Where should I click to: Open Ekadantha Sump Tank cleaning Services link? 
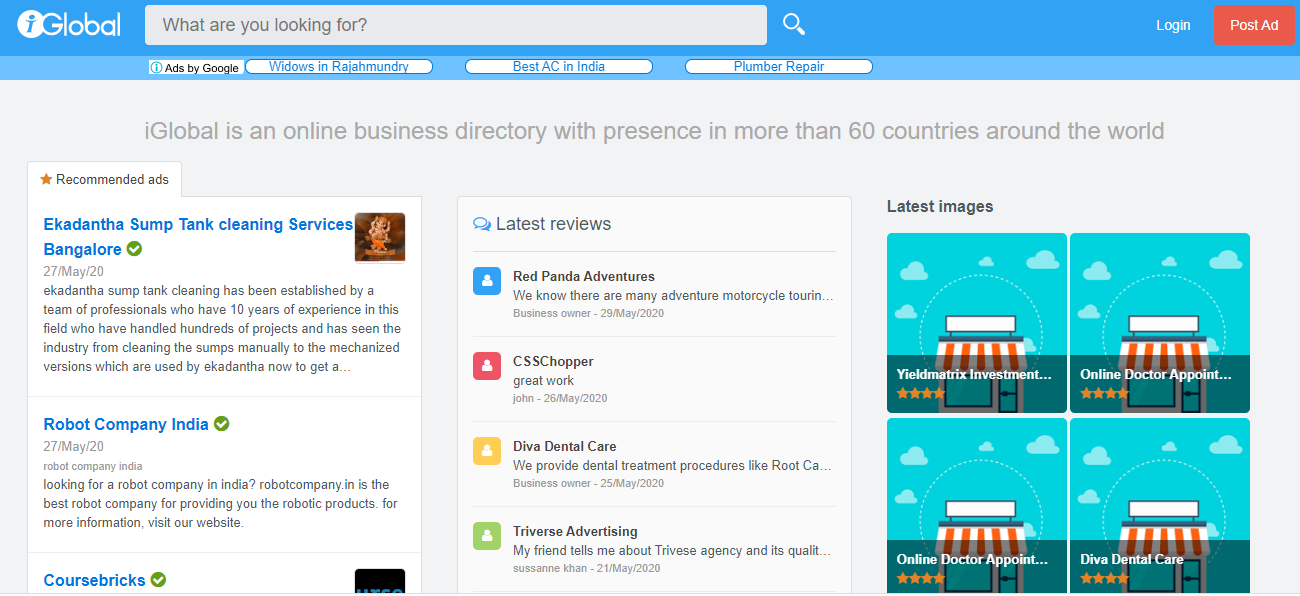198,237
